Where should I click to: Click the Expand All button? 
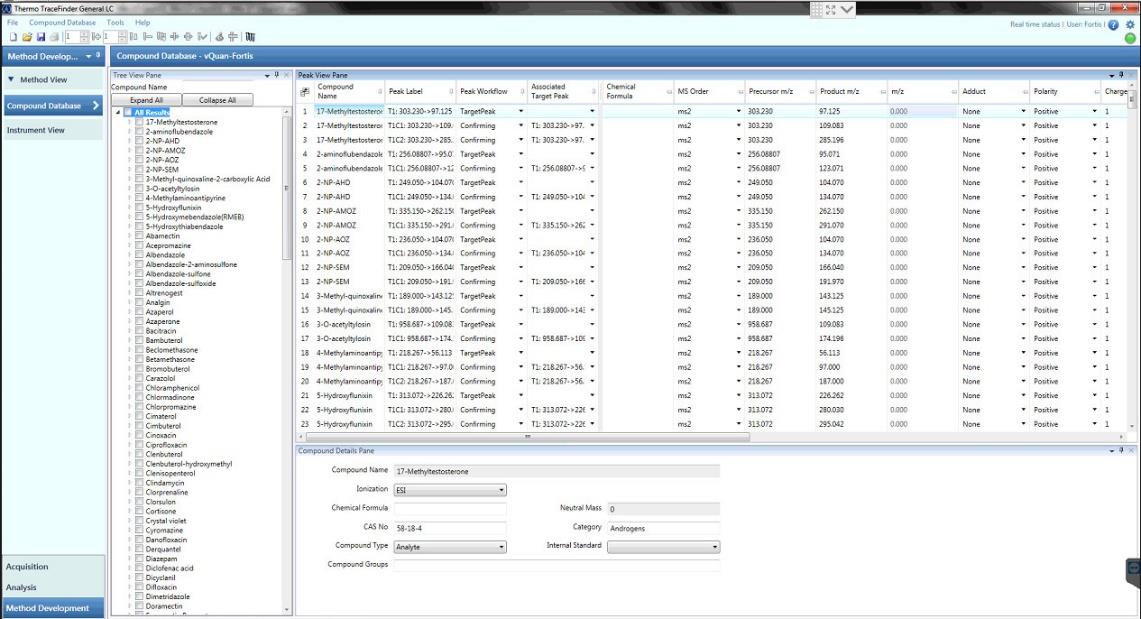(x=146, y=100)
